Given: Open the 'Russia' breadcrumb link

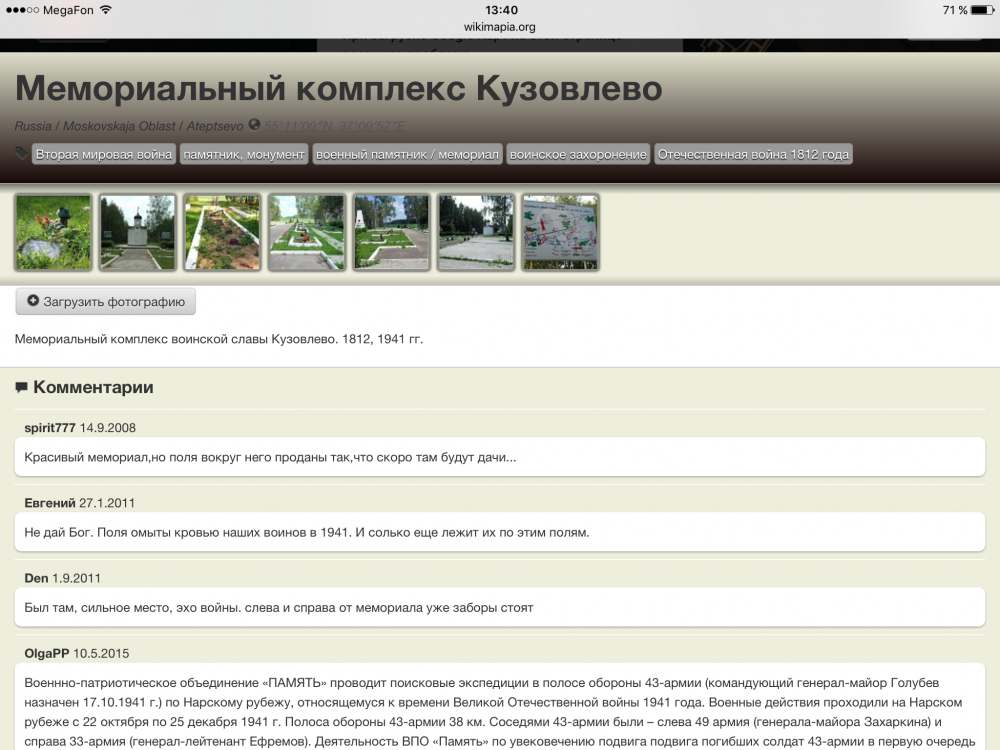Looking at the screenshot, I should pyautogui.click(x=33, y=126).
